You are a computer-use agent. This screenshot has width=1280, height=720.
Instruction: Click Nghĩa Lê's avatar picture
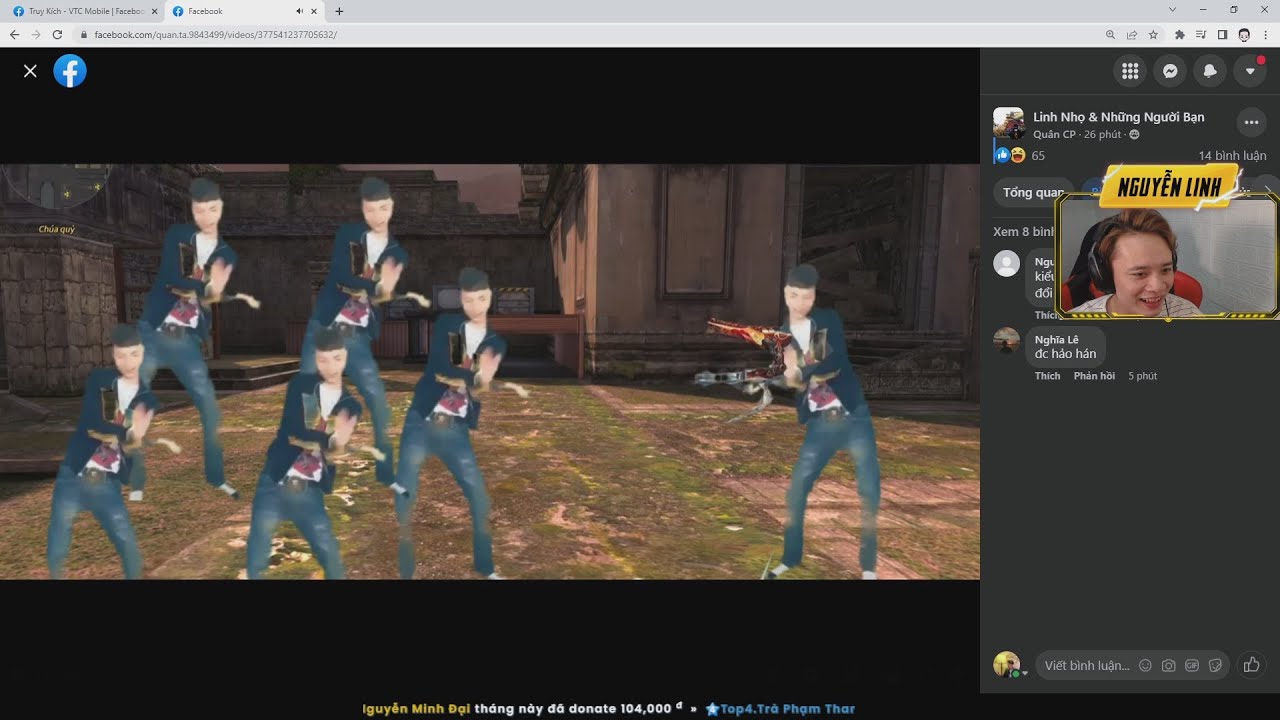pos(1007,340)
